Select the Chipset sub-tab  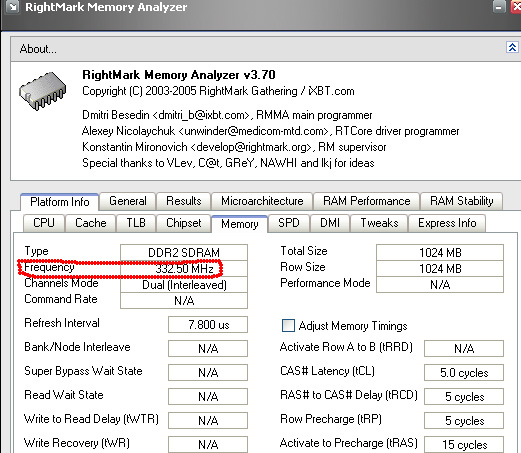184,223
